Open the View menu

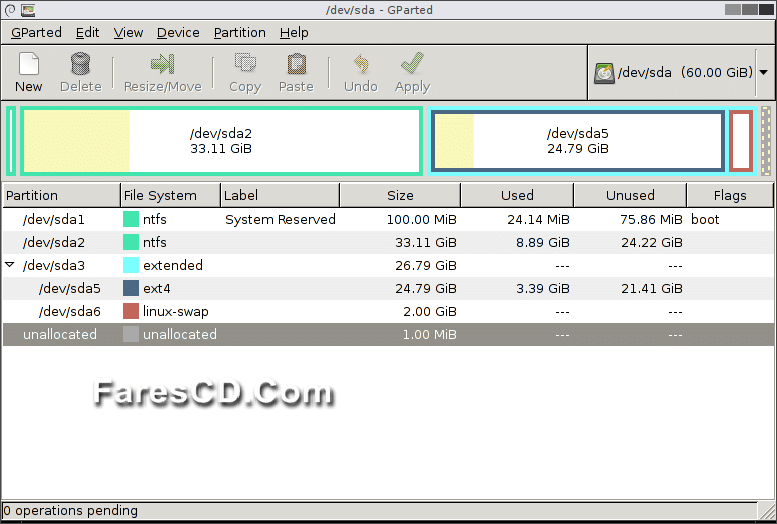click(x=128, y=33)
